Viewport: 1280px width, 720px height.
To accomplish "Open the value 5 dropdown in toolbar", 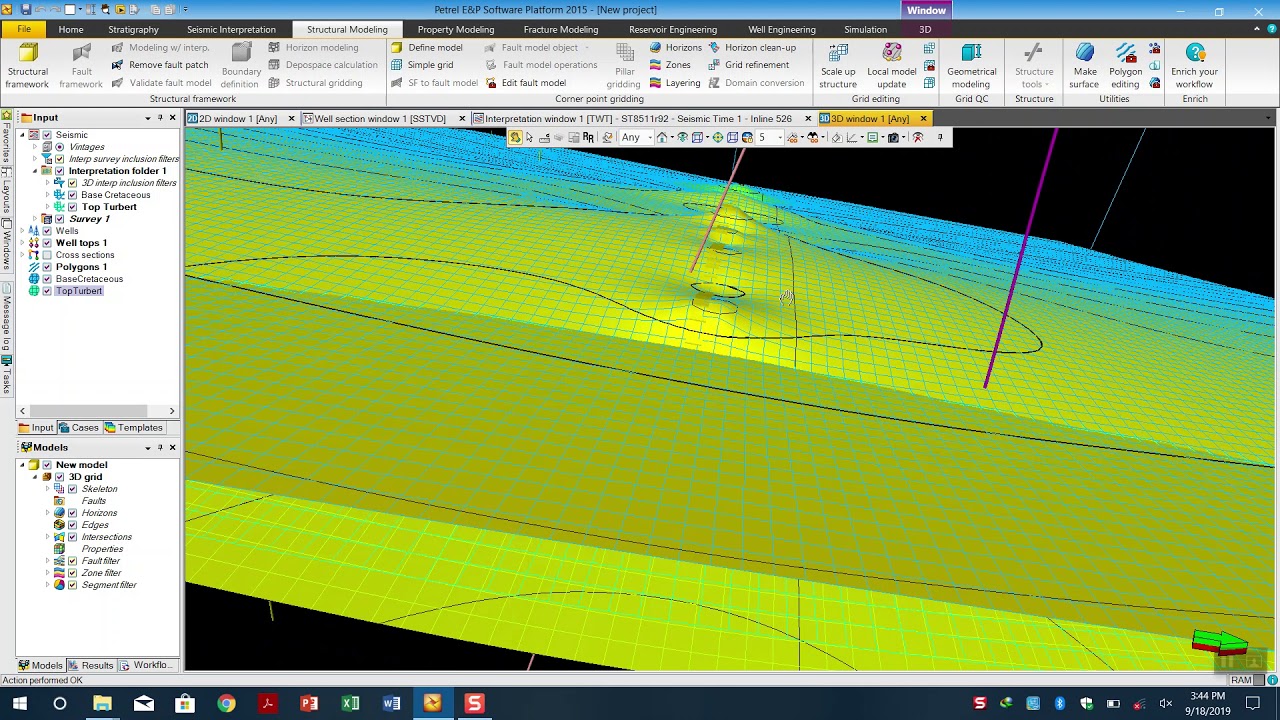I will 768,137.
